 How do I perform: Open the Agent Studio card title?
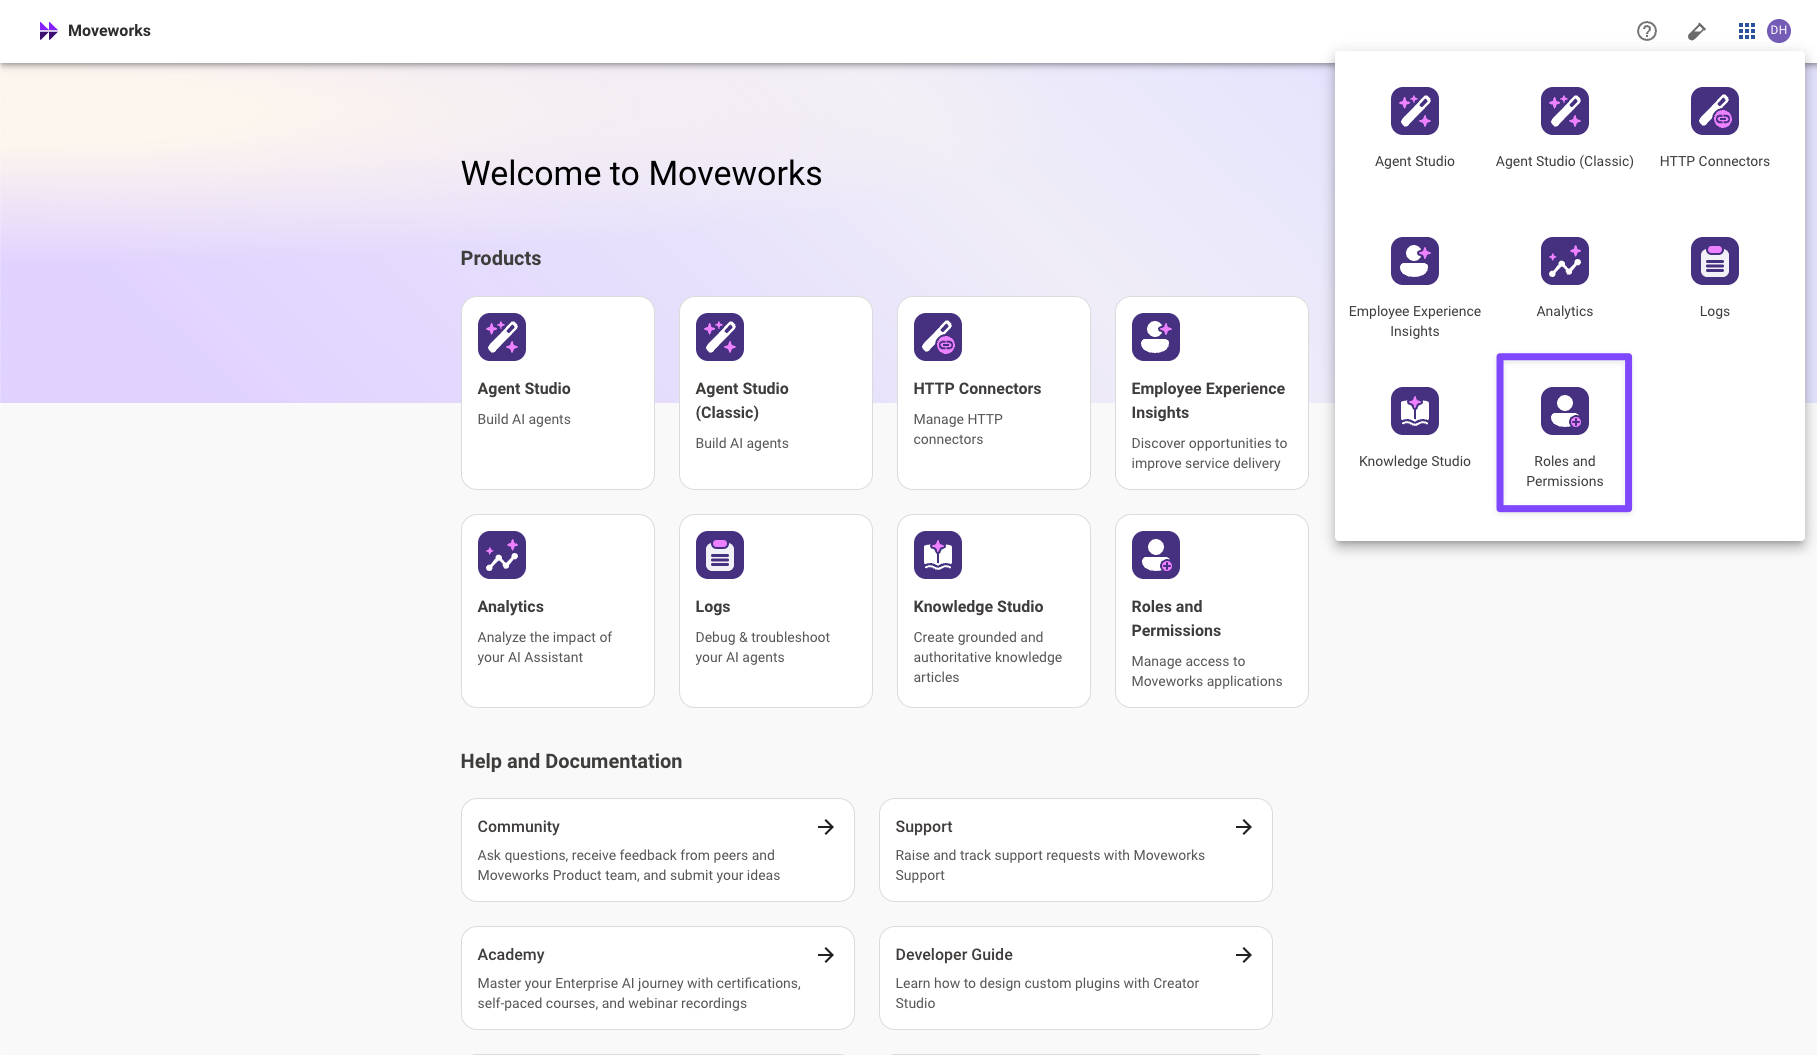point(524,389)
